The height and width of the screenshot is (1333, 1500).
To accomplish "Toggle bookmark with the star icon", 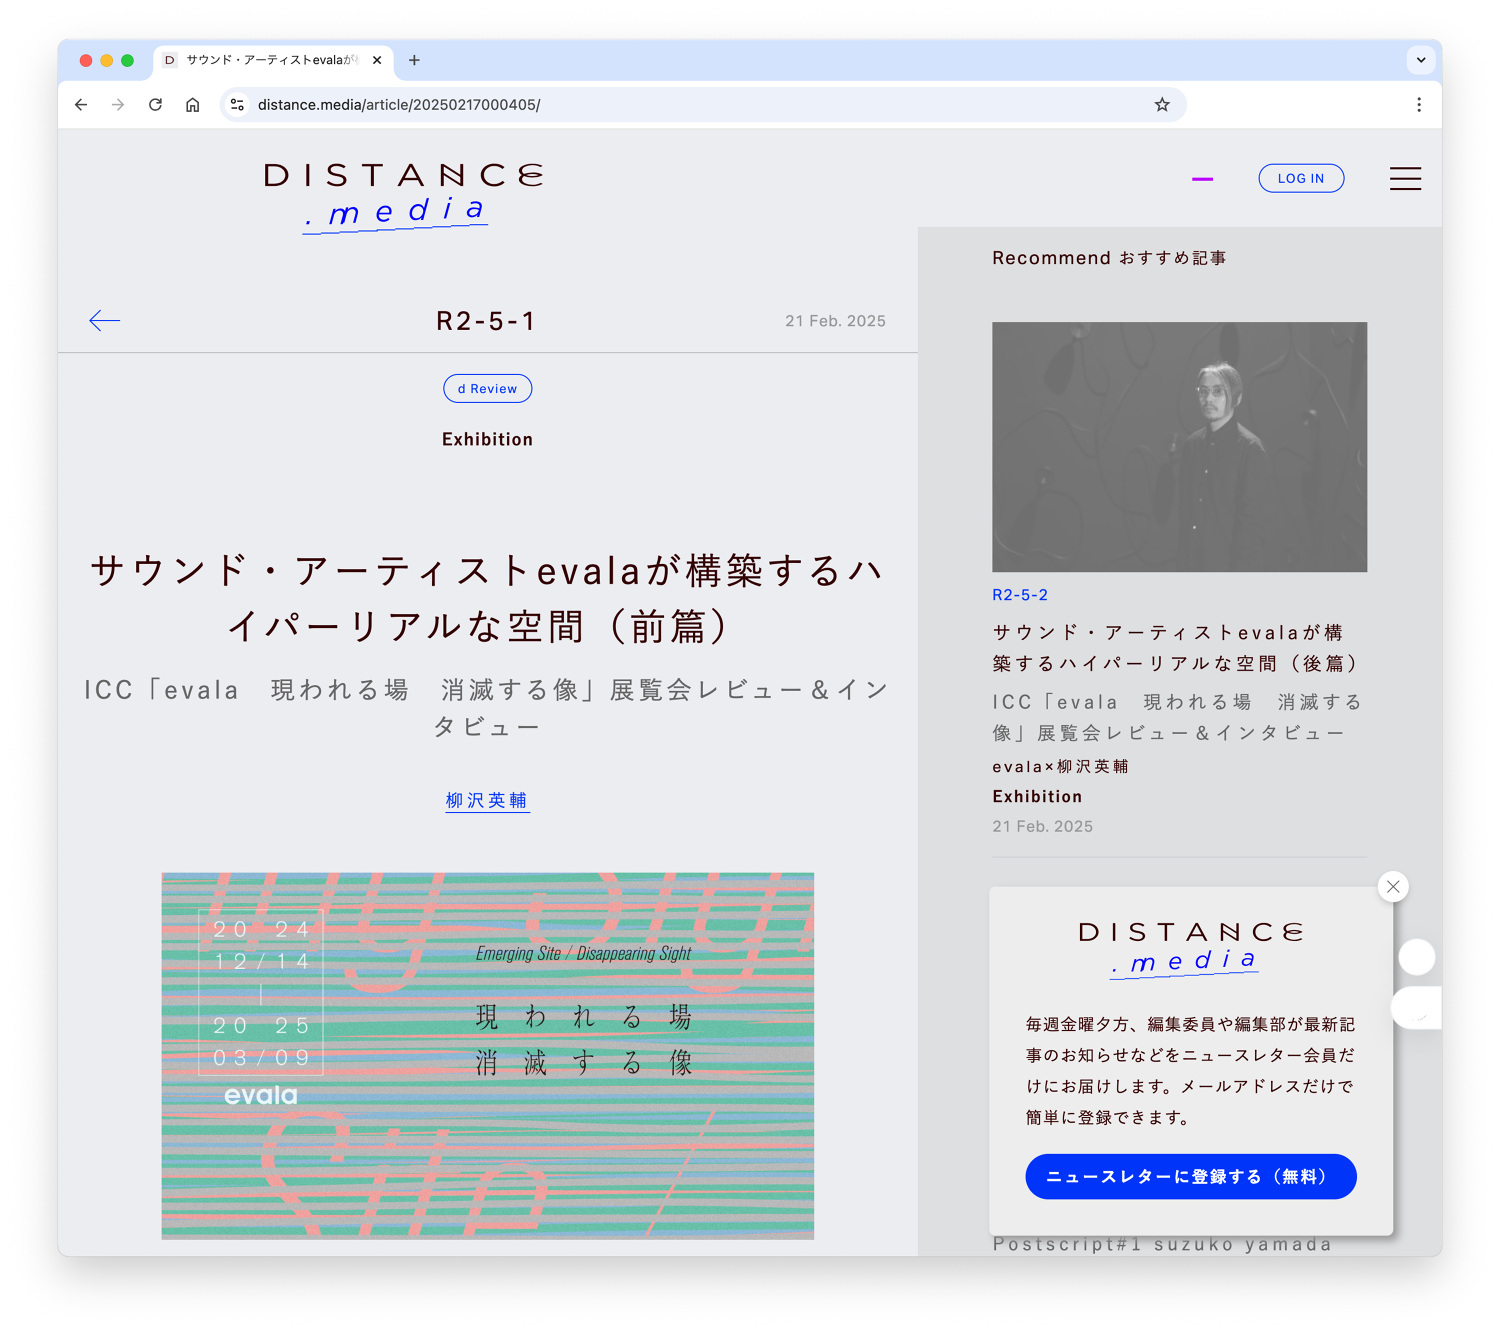I will (x=1161, y=104).
